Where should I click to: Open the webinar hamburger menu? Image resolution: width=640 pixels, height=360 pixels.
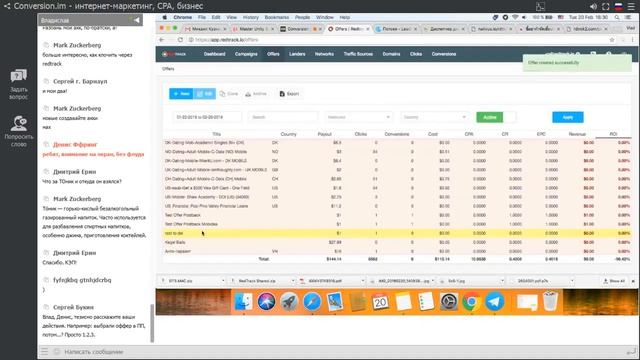631,7
